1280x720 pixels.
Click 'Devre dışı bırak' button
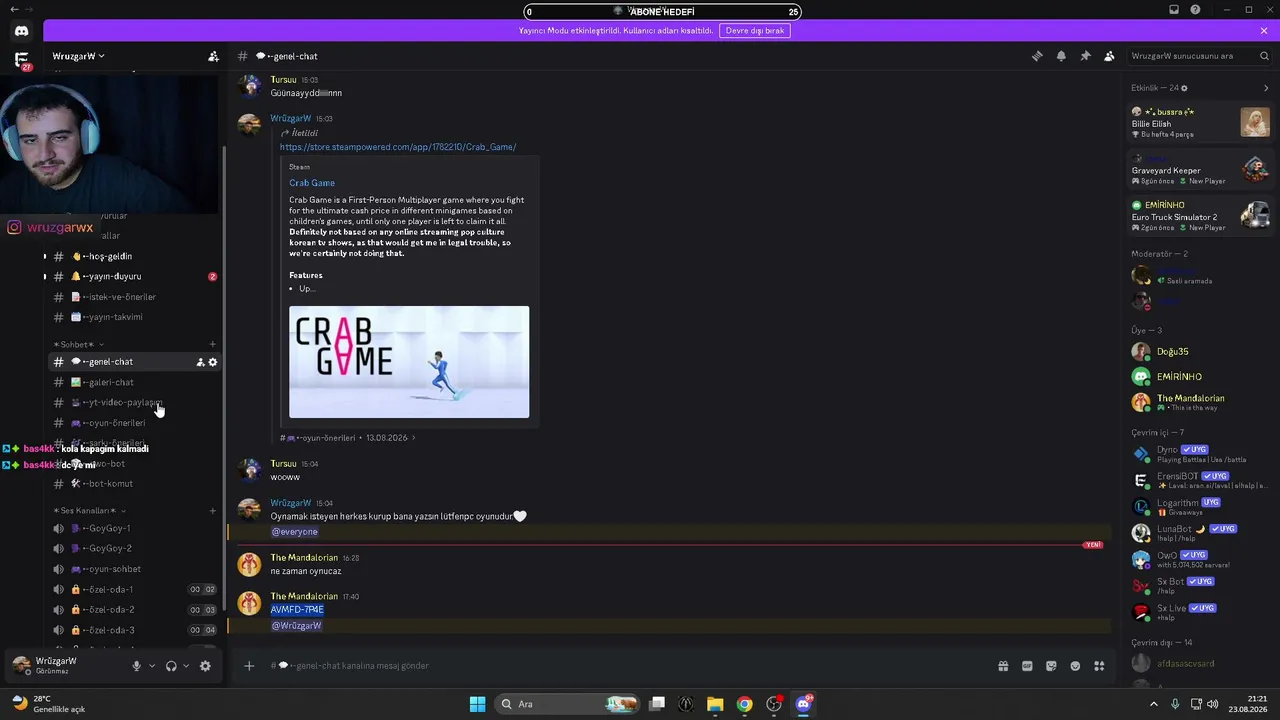755,31
